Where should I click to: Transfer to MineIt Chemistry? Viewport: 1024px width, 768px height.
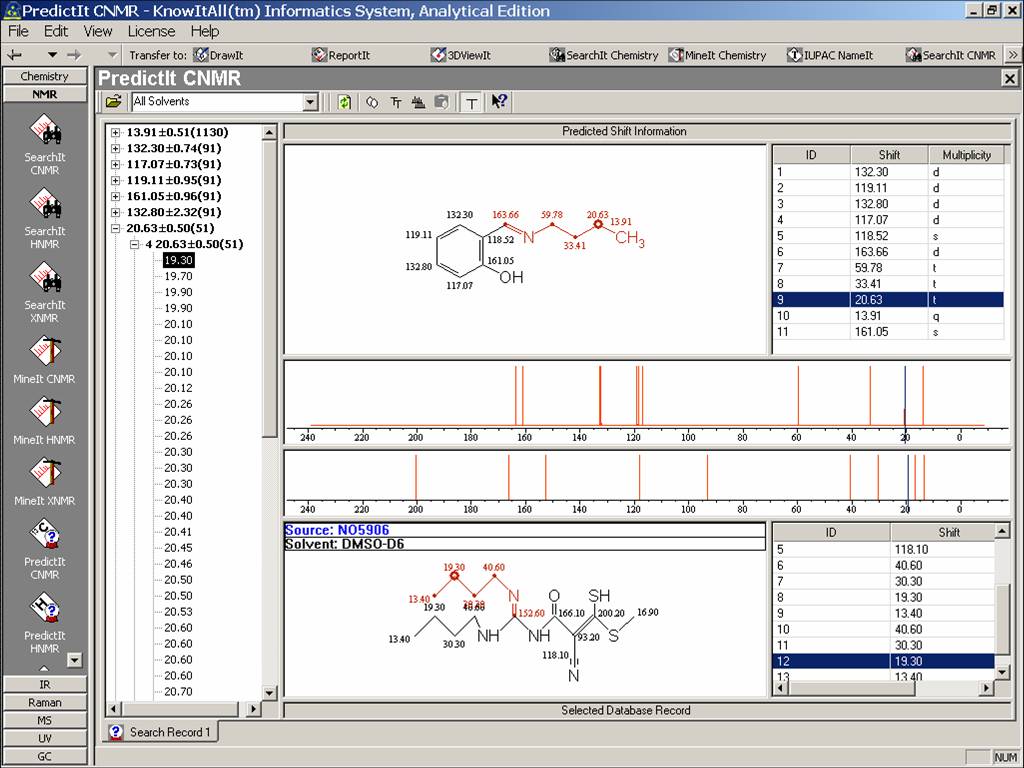[718, 56]
